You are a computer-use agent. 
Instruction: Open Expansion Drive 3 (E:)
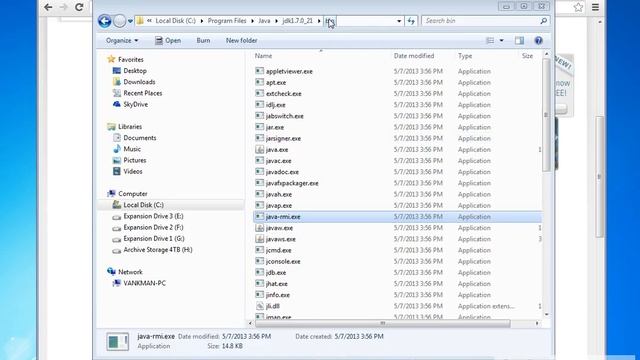click(x=153, y=216)
